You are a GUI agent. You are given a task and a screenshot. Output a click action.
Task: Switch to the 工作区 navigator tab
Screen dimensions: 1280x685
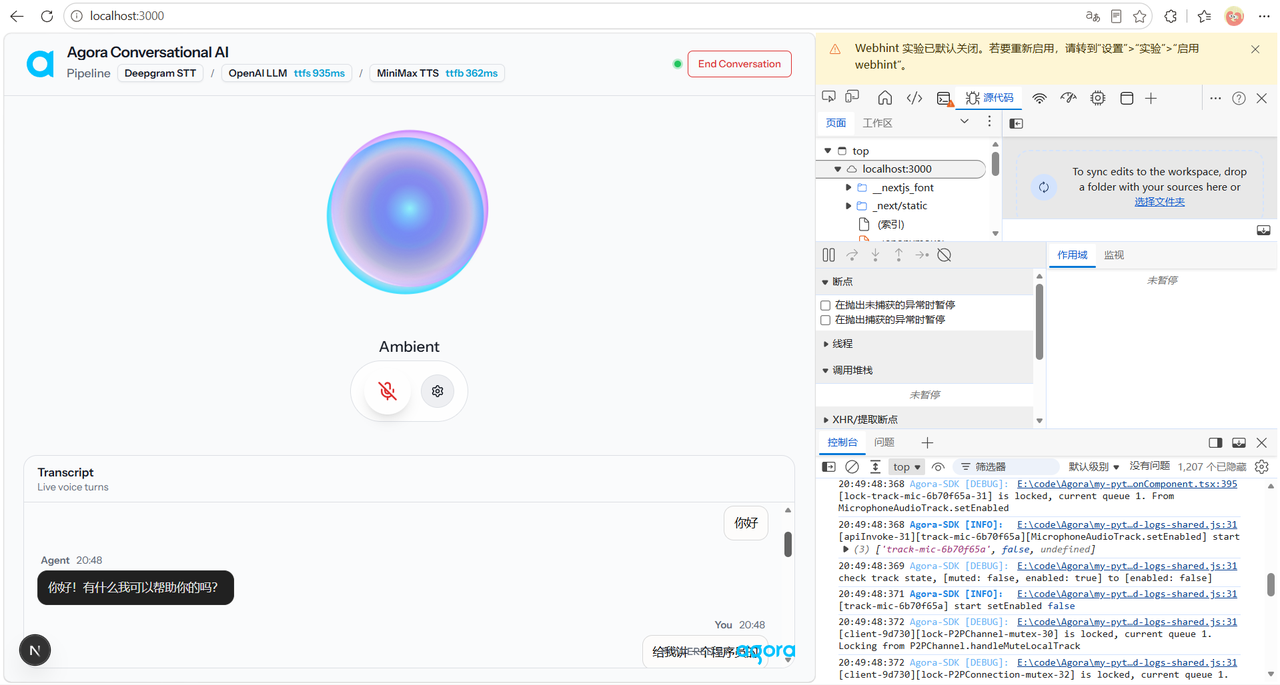click(877, 123)
